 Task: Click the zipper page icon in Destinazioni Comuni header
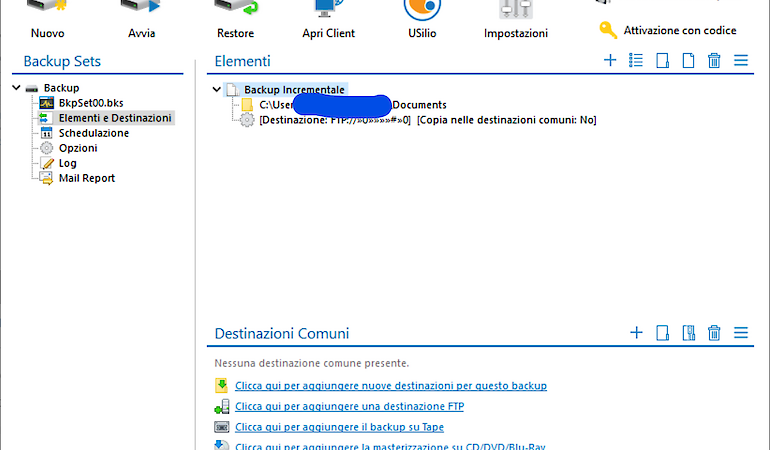[688, 333]
